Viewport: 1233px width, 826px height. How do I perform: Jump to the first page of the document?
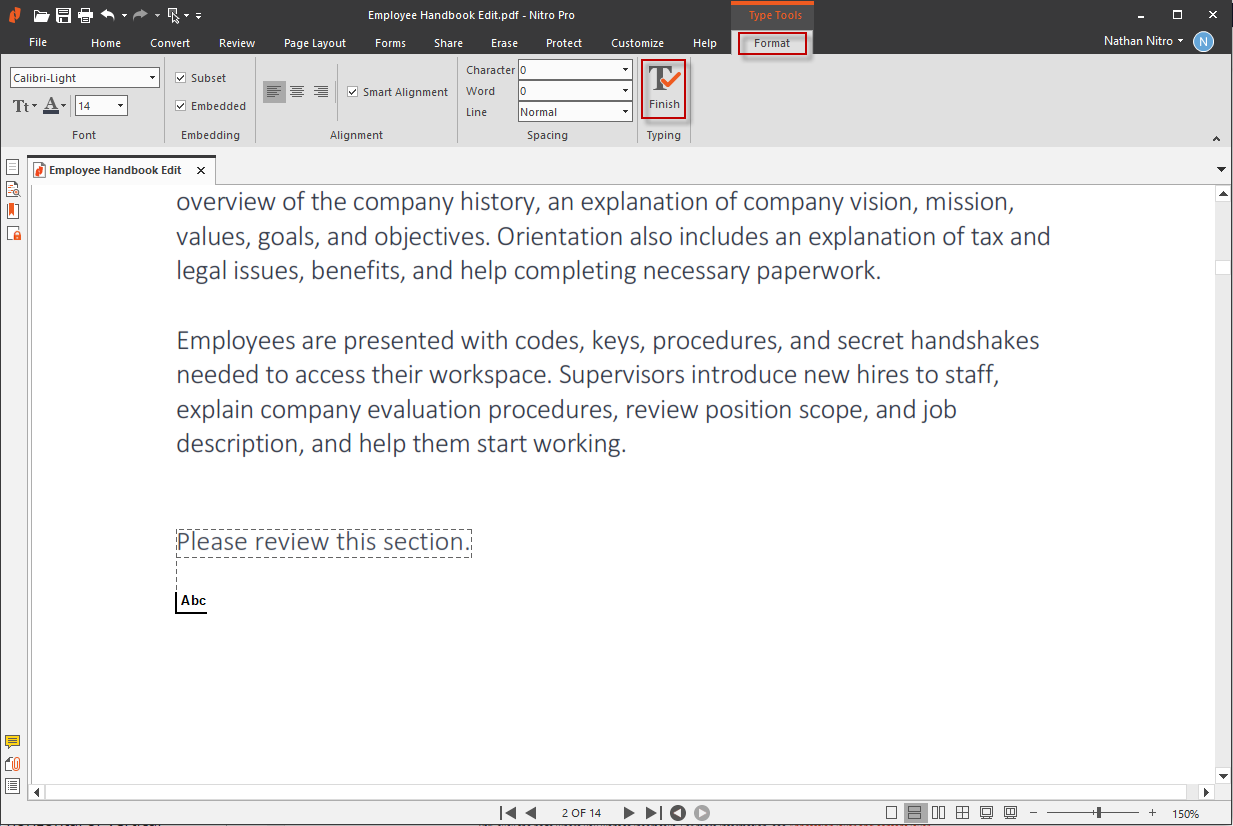[507, 813]
